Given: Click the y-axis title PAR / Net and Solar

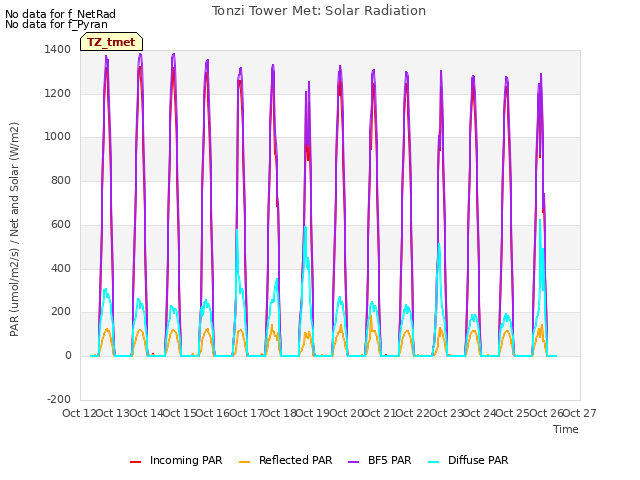Looking at the screenshot, I should click(14, 229).
